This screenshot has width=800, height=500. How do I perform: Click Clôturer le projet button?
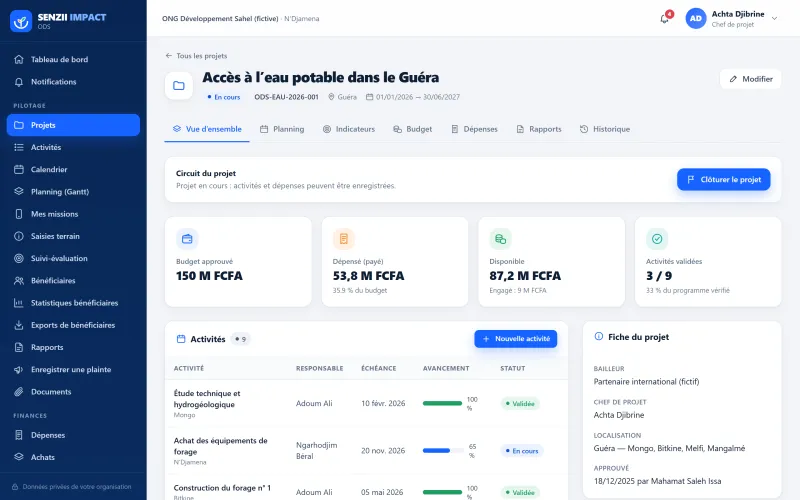(723, 180)
